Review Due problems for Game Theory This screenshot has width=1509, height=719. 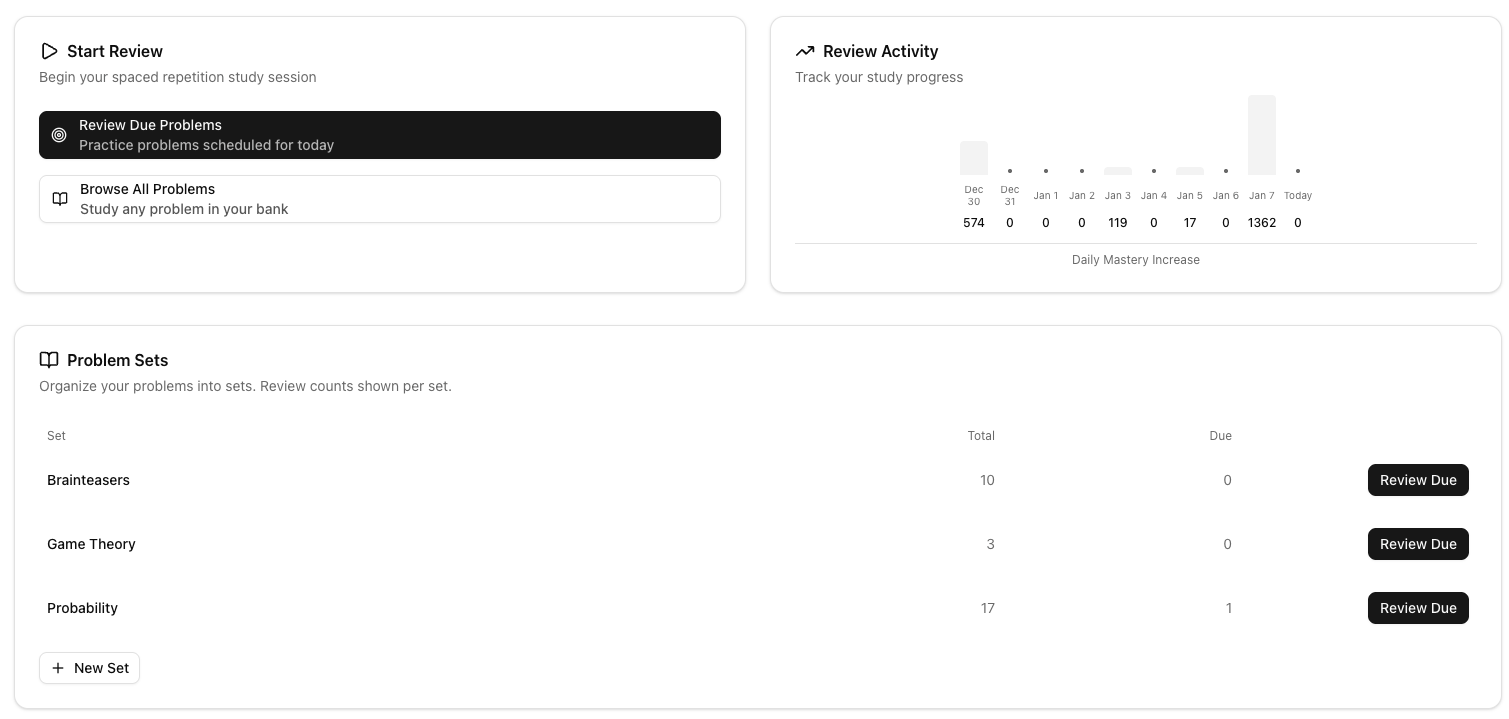1418,544
